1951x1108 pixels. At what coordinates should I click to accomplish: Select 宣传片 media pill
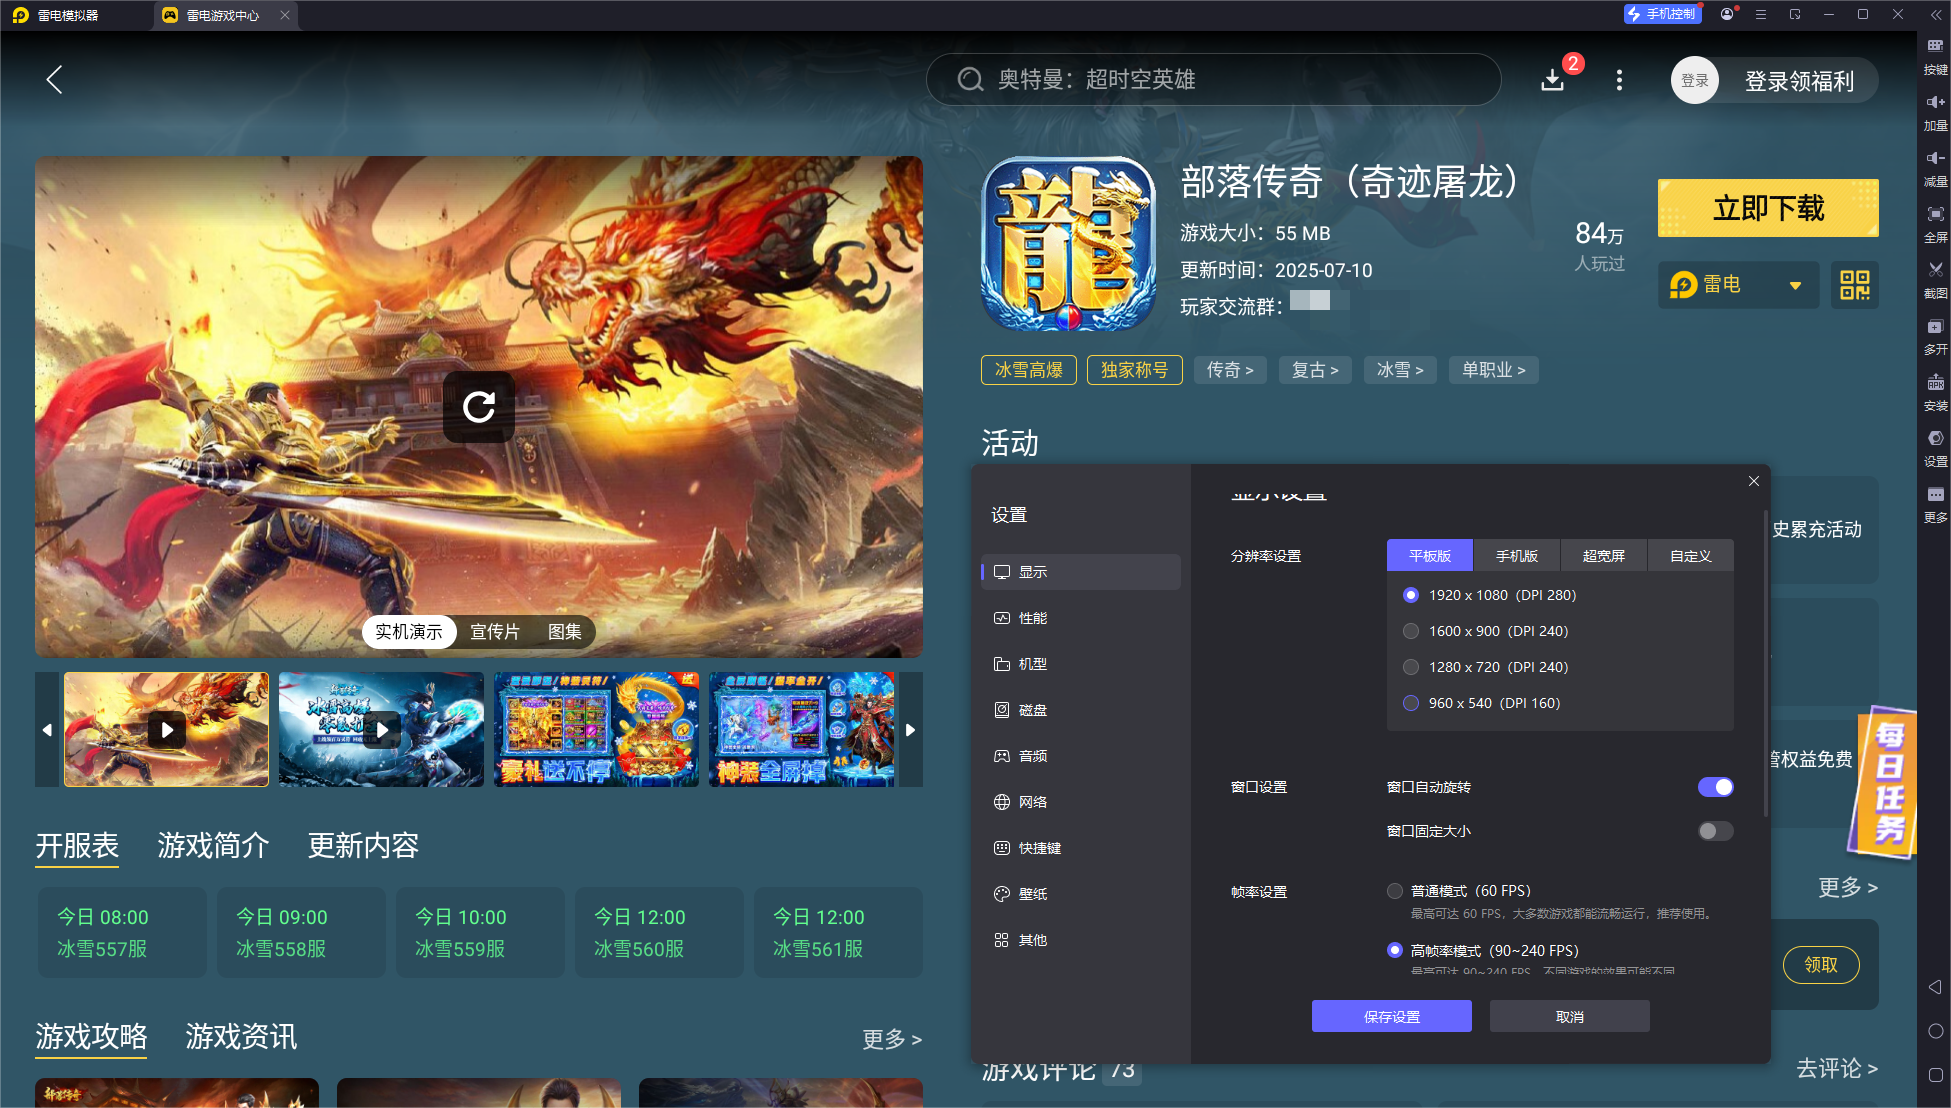point(495,632)
